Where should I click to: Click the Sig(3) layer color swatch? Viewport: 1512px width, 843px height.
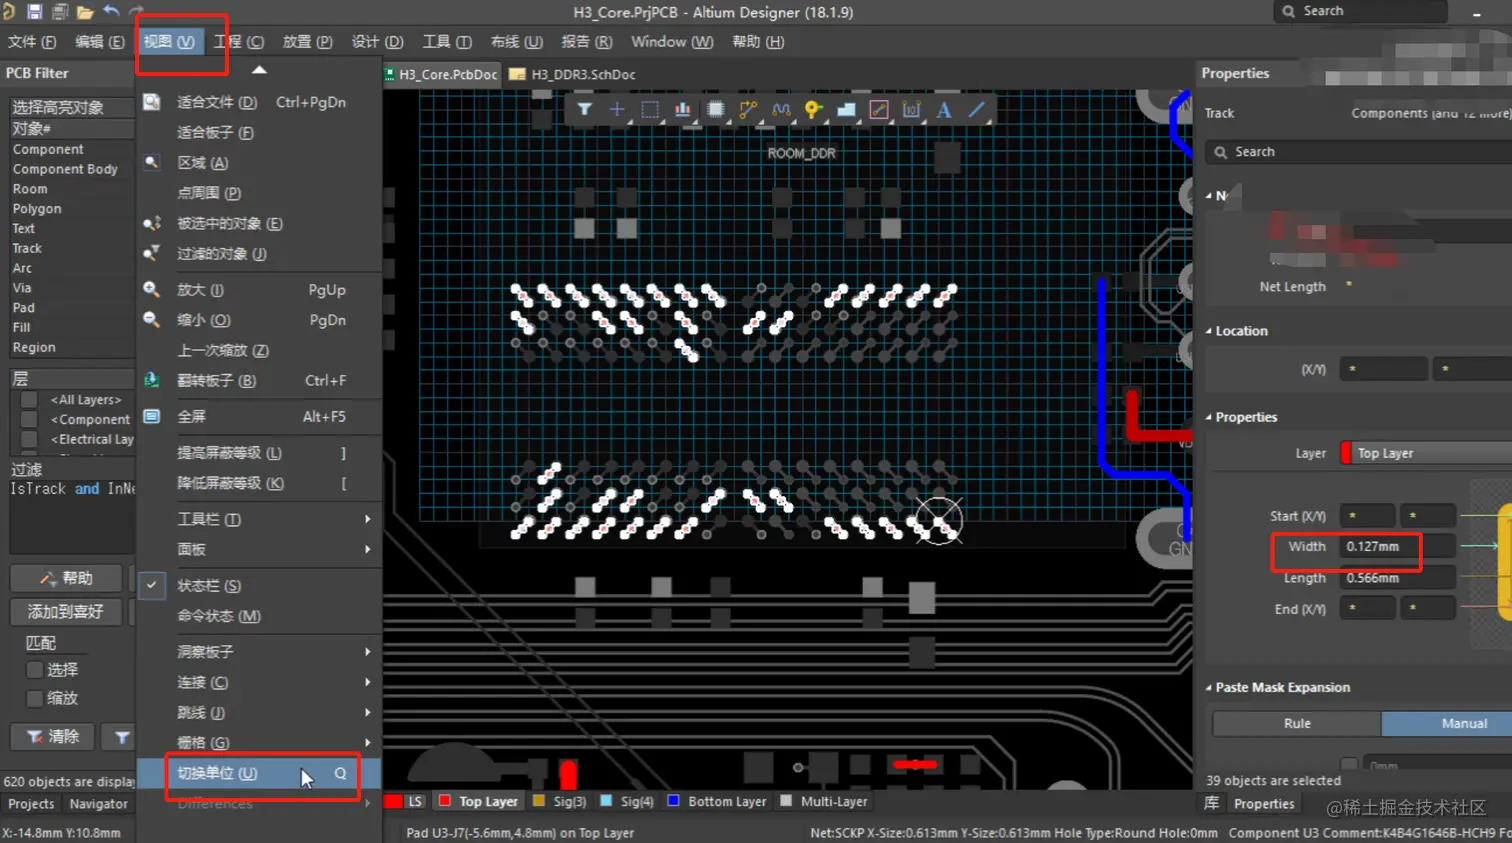(539, 801)
